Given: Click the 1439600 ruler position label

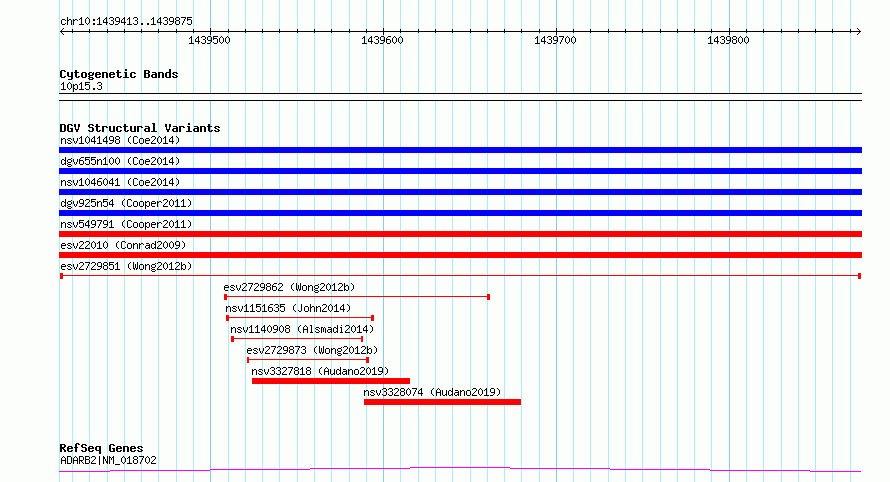Looking at the screenshot, I should point(383,40).
